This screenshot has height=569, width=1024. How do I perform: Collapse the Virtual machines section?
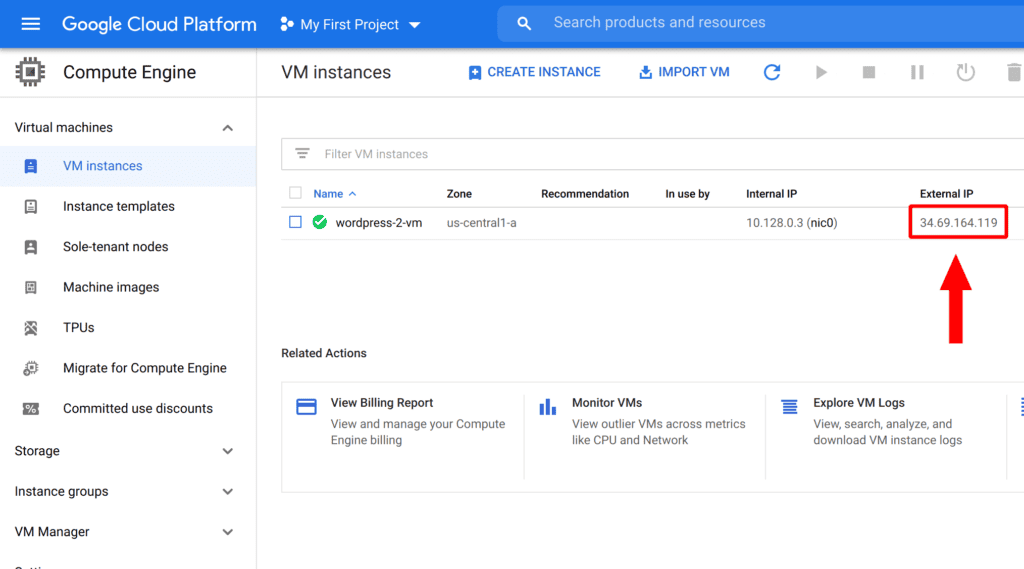227,128
